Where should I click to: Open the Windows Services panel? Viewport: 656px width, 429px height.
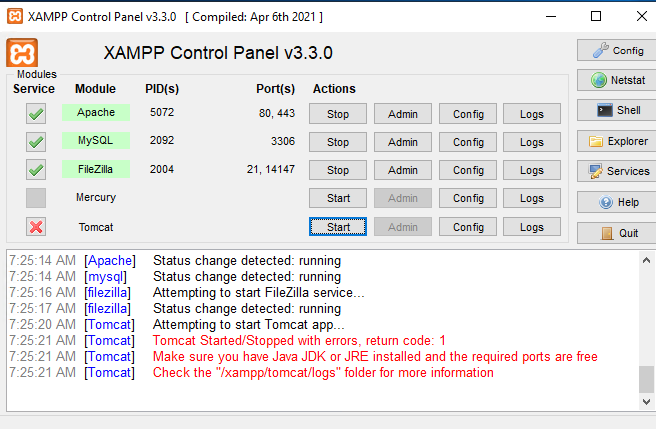617,171
